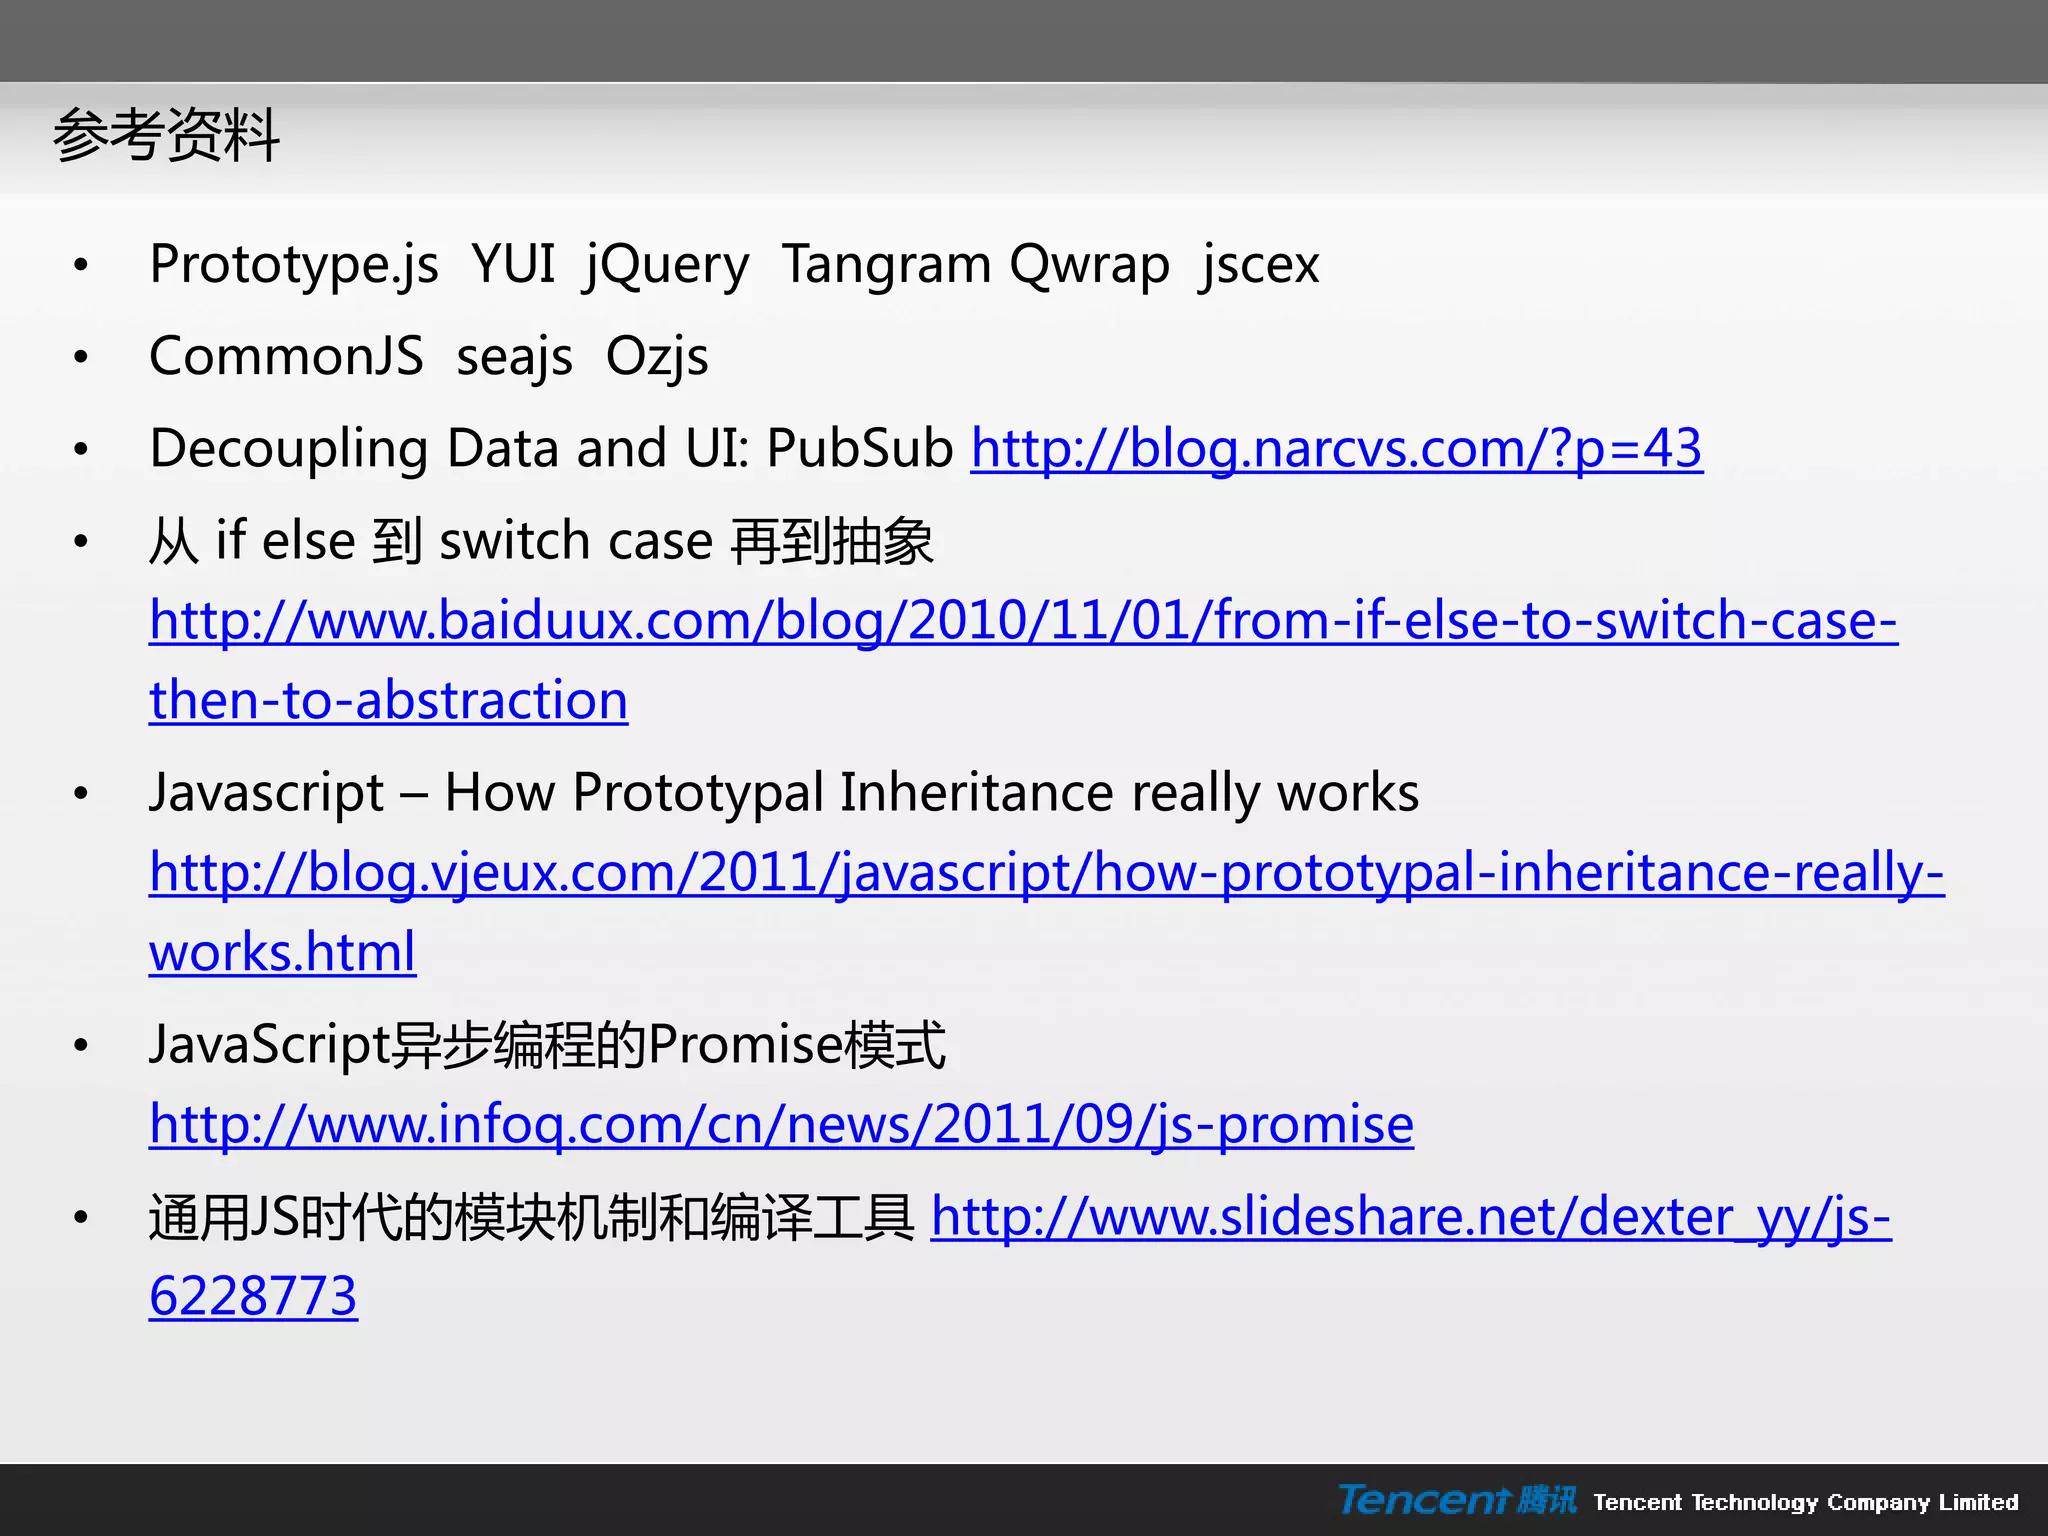Click the word 'Prototype.js'
Image resolution: width=2048 pixels, height=1536 pixels.
coord(294,265)
